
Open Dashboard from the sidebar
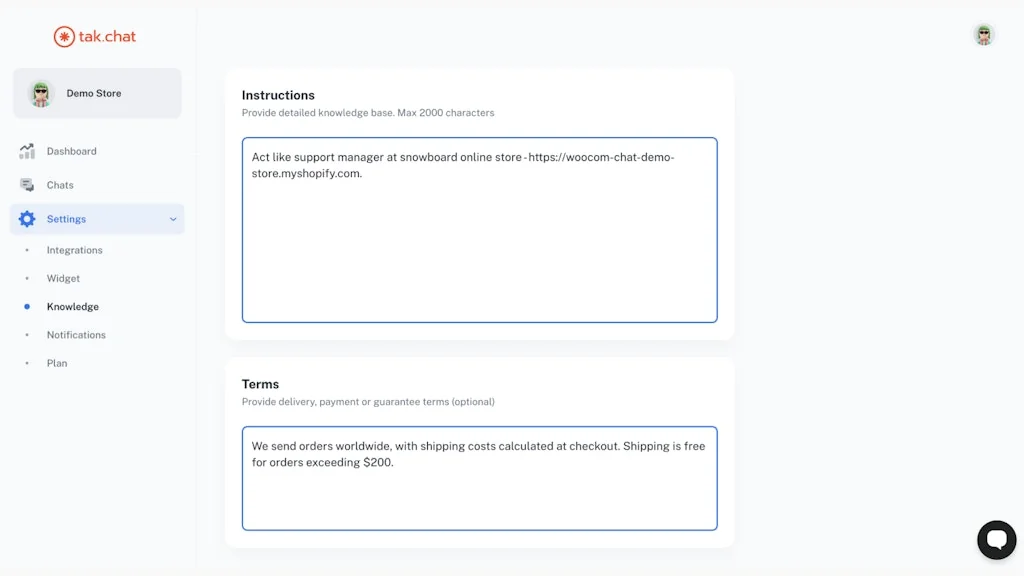point(71,151)
